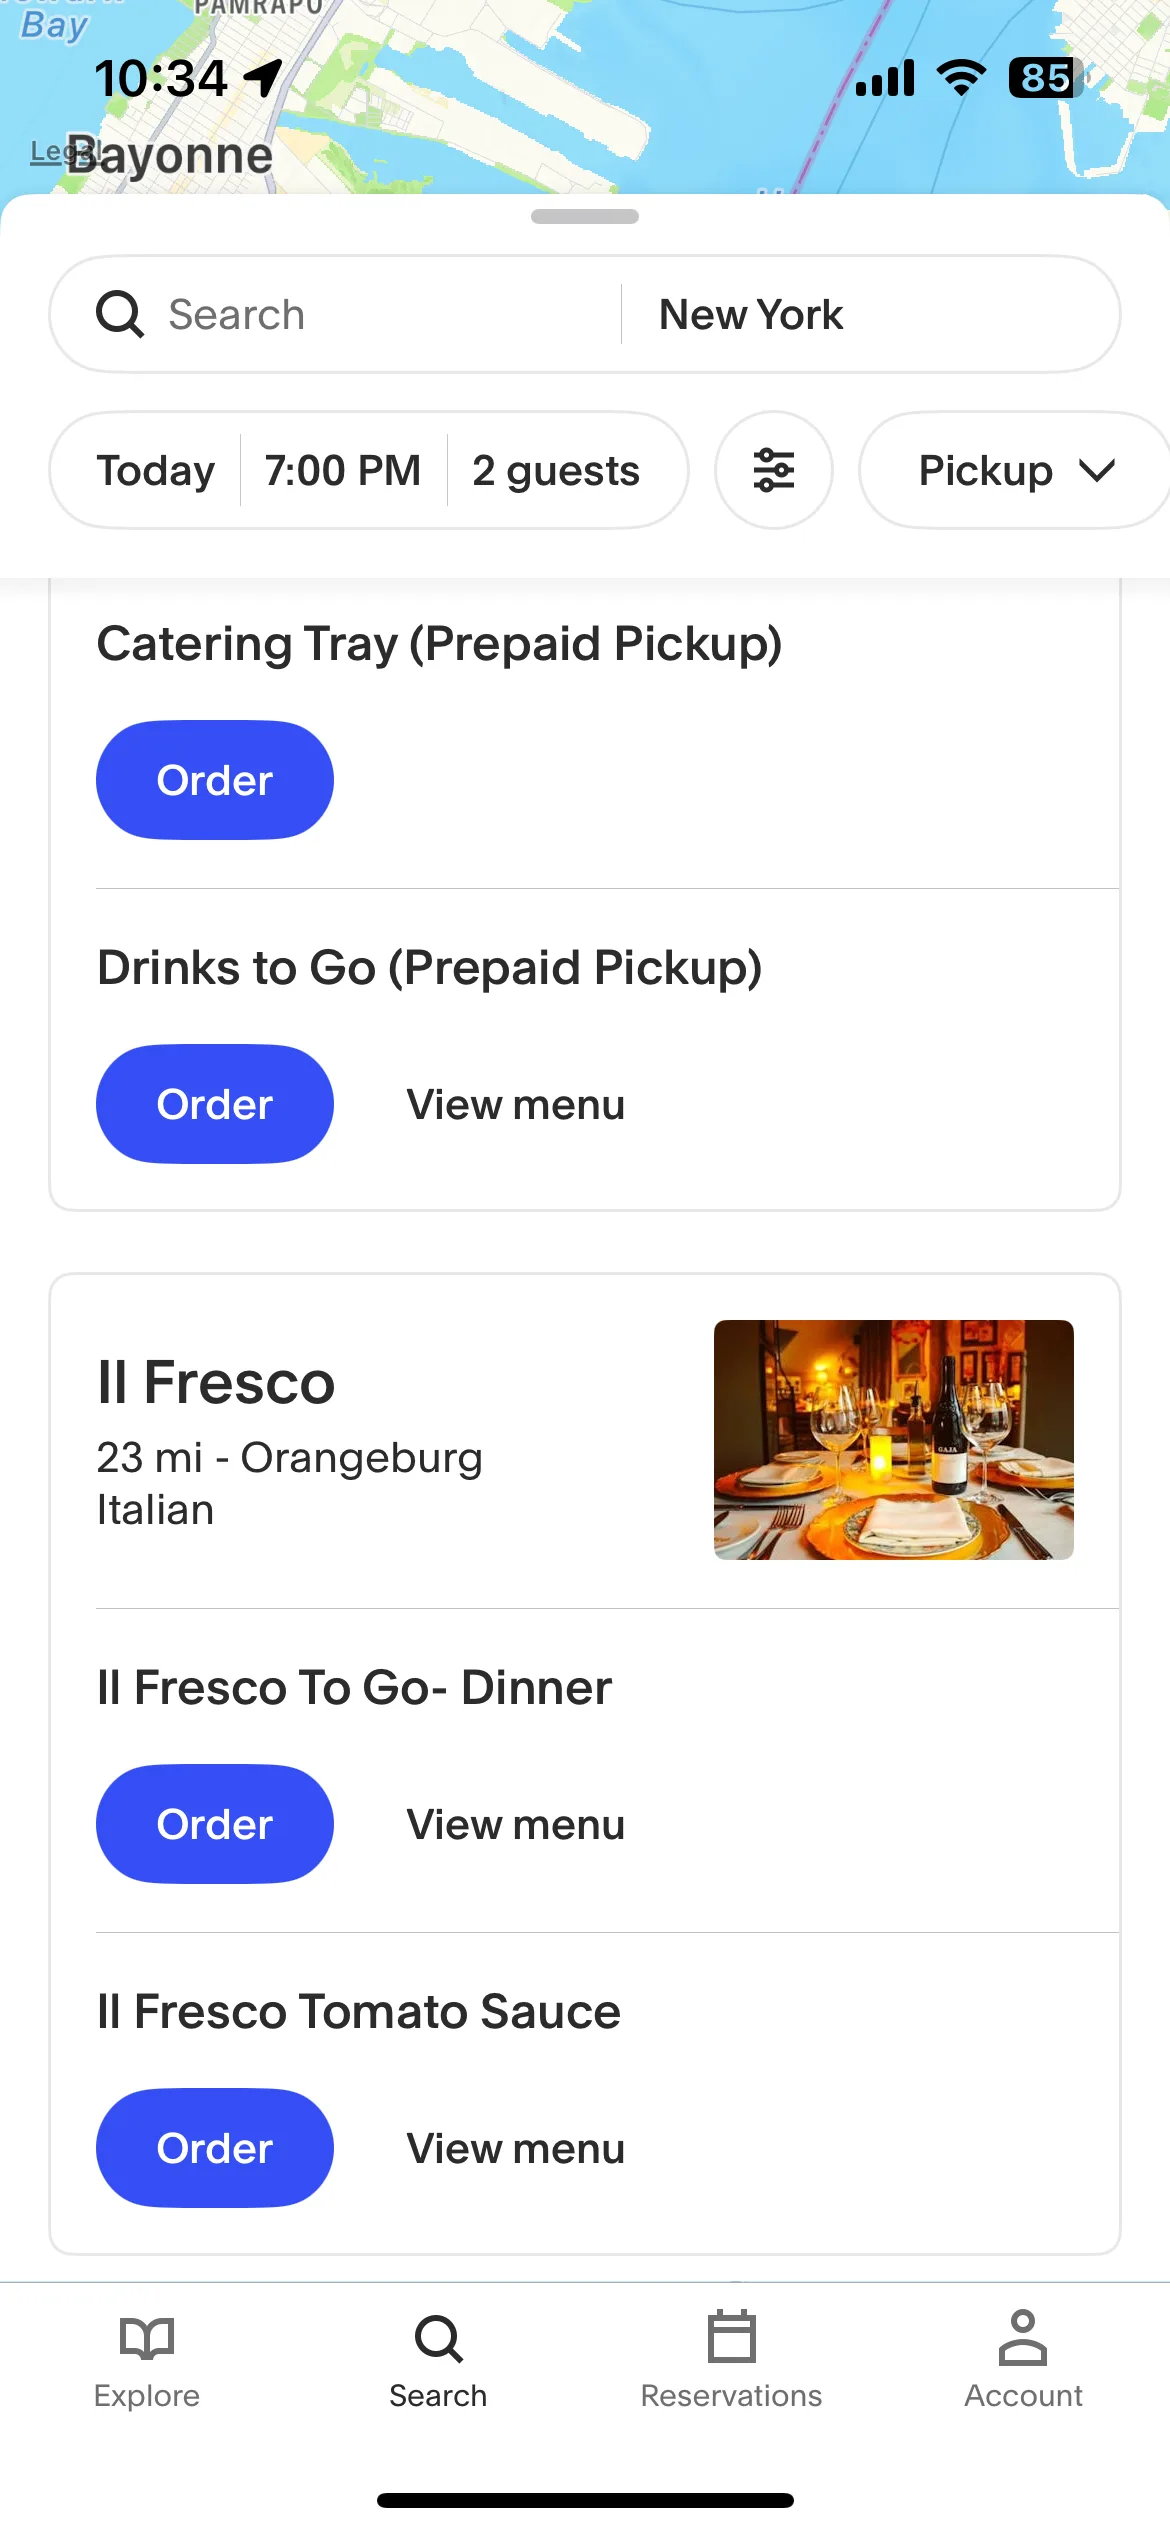Order the Catering Tray prepaid pickup

214,780
